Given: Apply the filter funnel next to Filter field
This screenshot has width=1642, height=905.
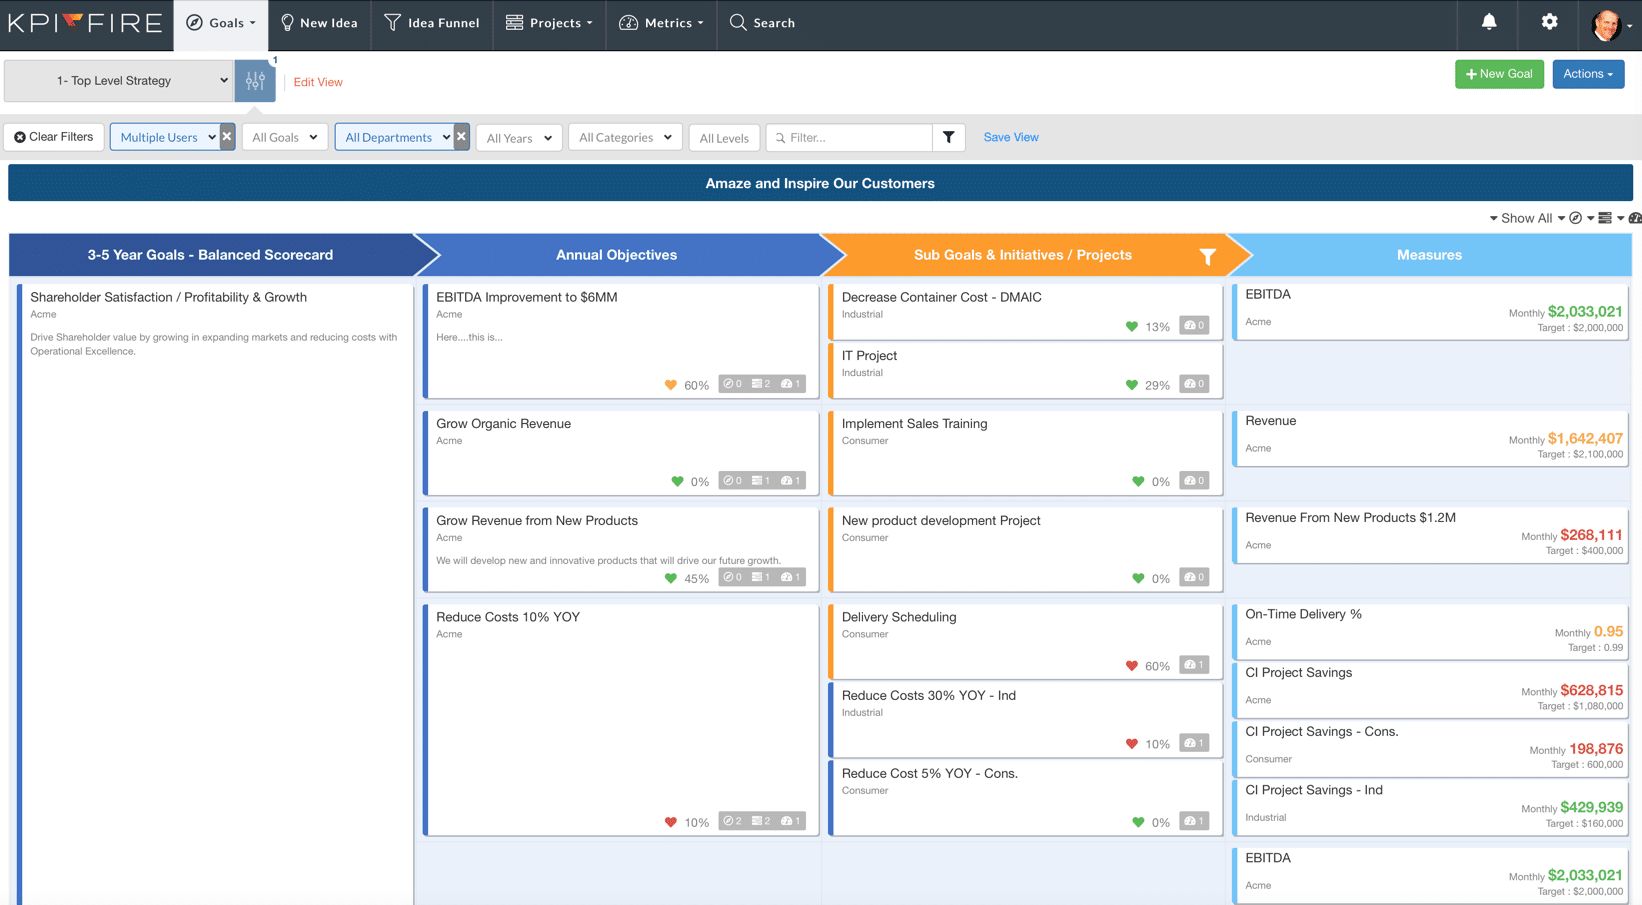Looking at the screenshot, I should tap(948, 137).
